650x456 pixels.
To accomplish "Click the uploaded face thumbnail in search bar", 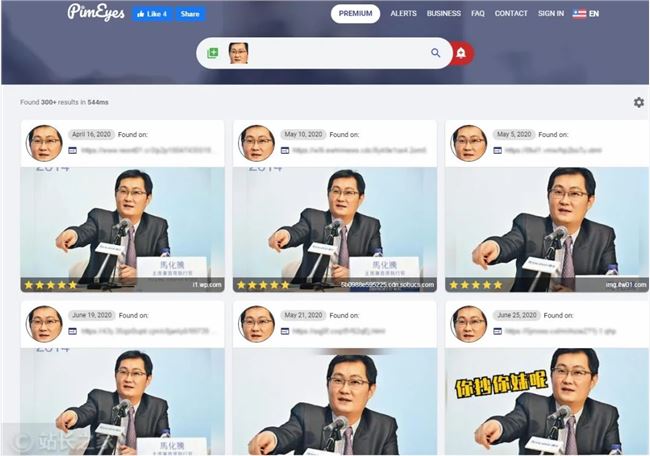I will coord(239,53).
